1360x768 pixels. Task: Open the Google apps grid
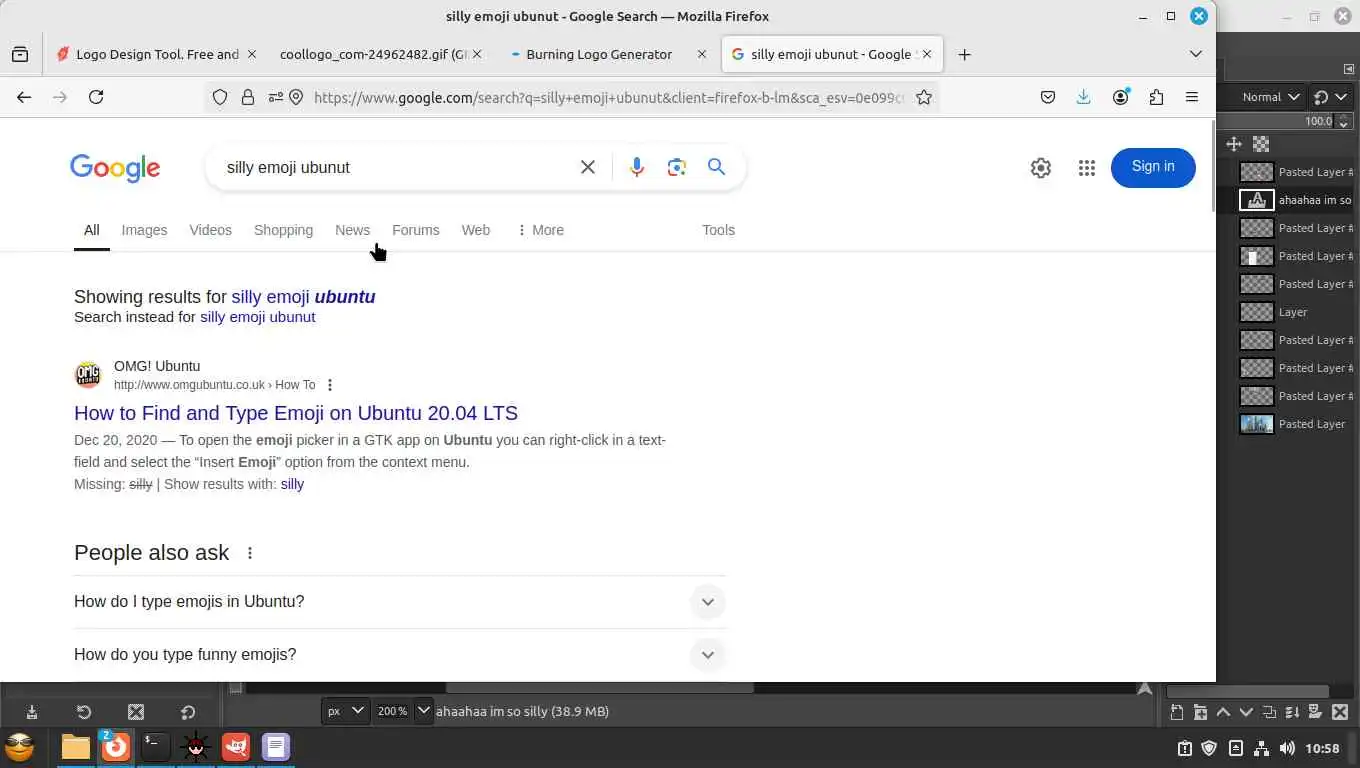point(1087,168)
